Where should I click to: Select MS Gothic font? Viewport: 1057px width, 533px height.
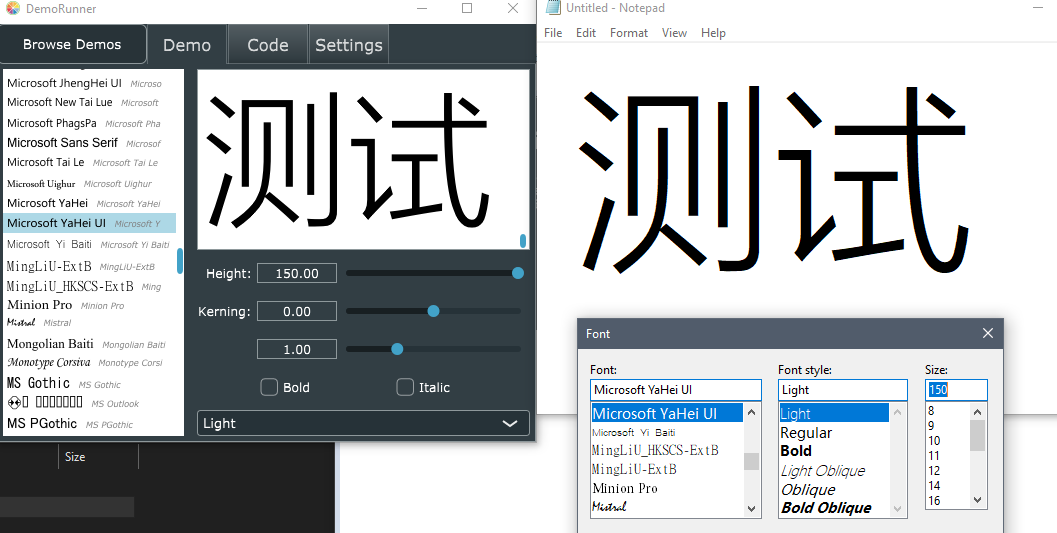92,383
